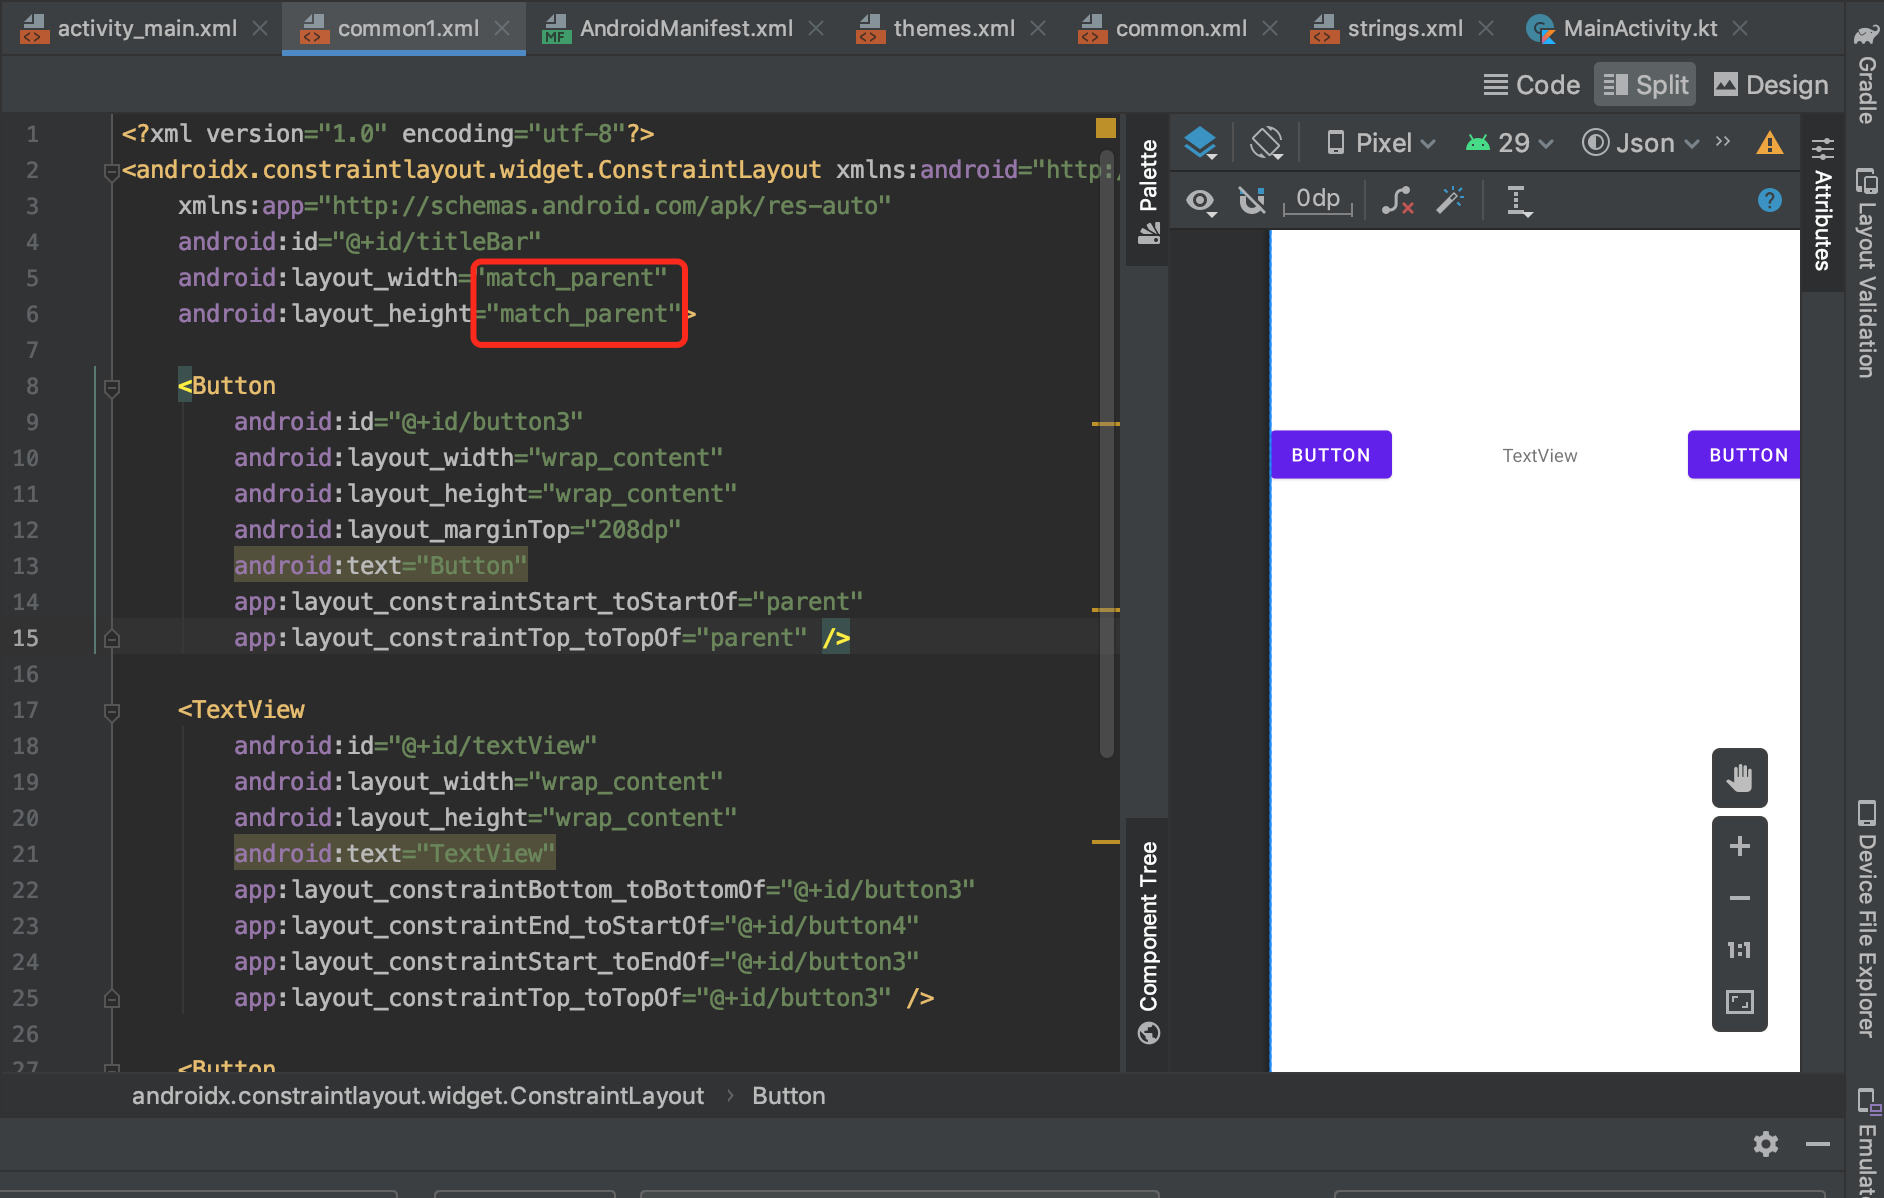Click the yellow warning triangle icon
Viewport: 1884px width, 1198px height.
point(1770,143)
